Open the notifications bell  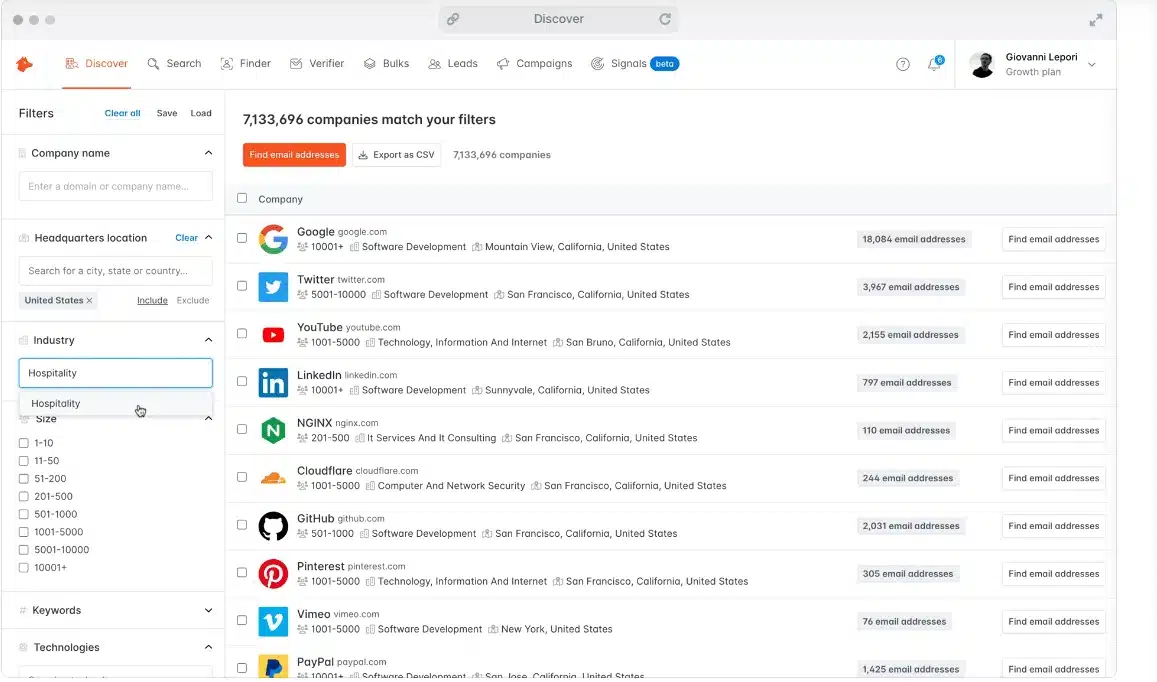pos(934,63)
